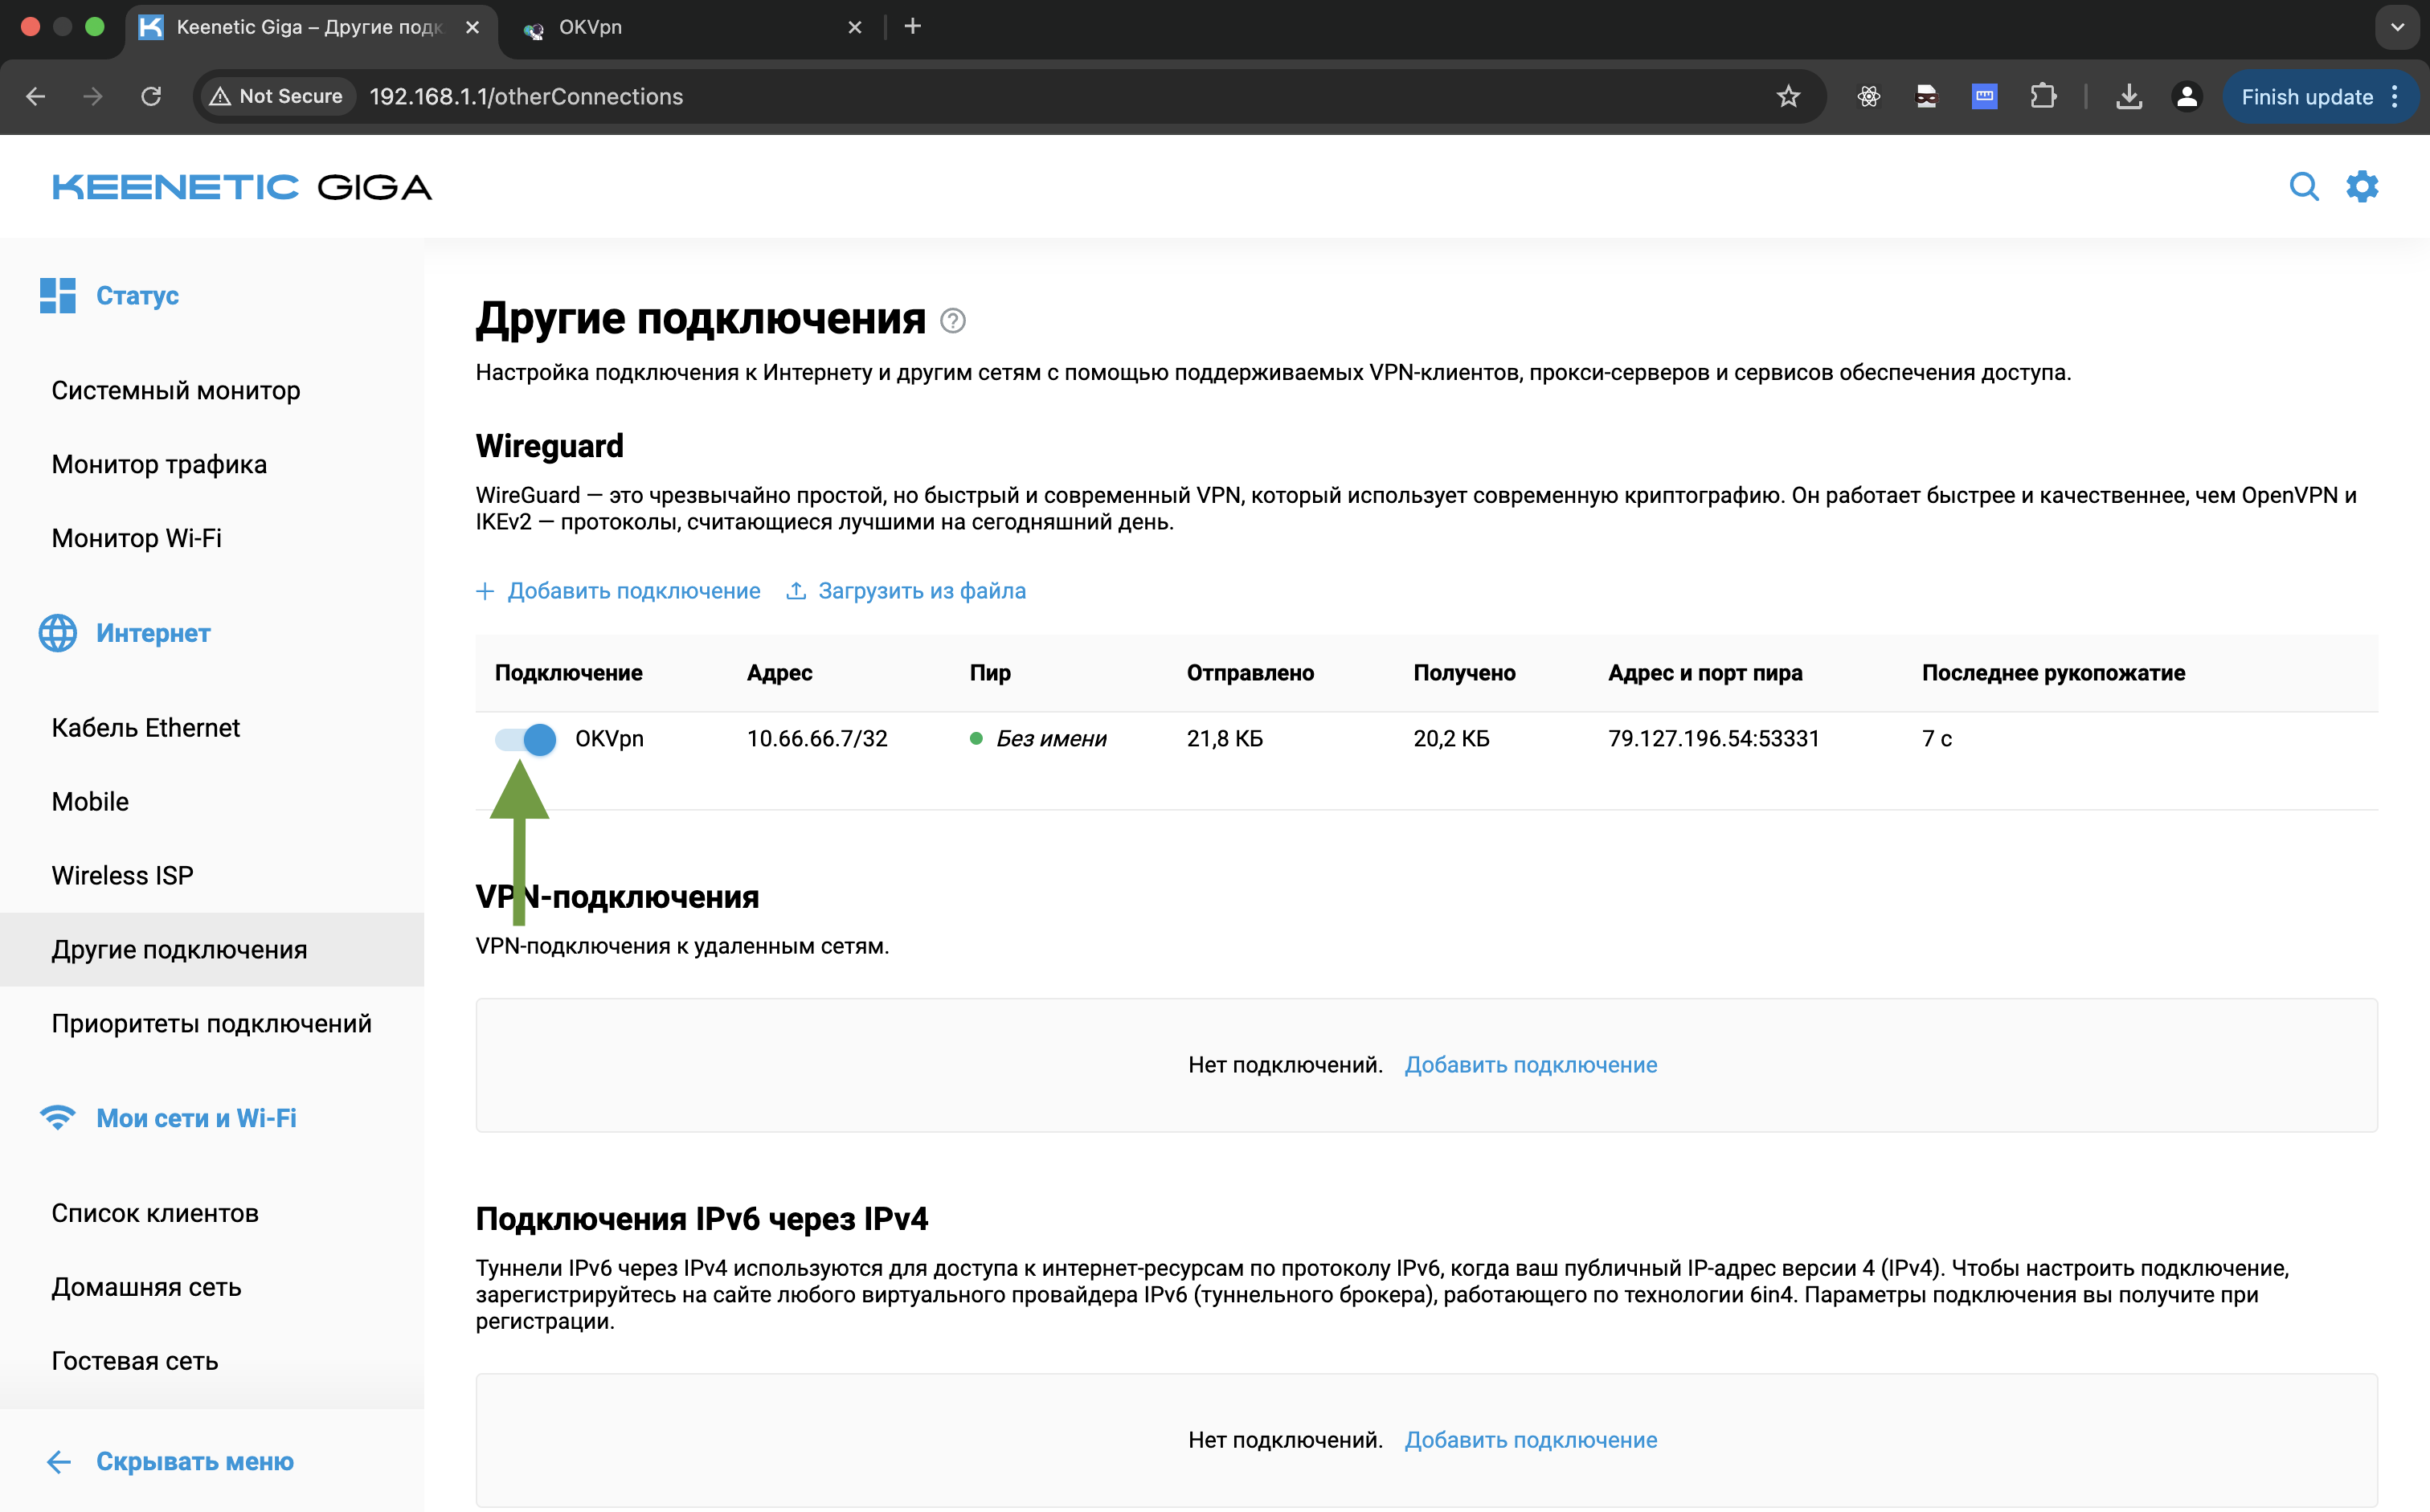Image resolution: width=2430 pixels, height=1512 pixels.
Task: Toggle the OKVpn Wireguard connection off
Action: [x=525, y=739]
